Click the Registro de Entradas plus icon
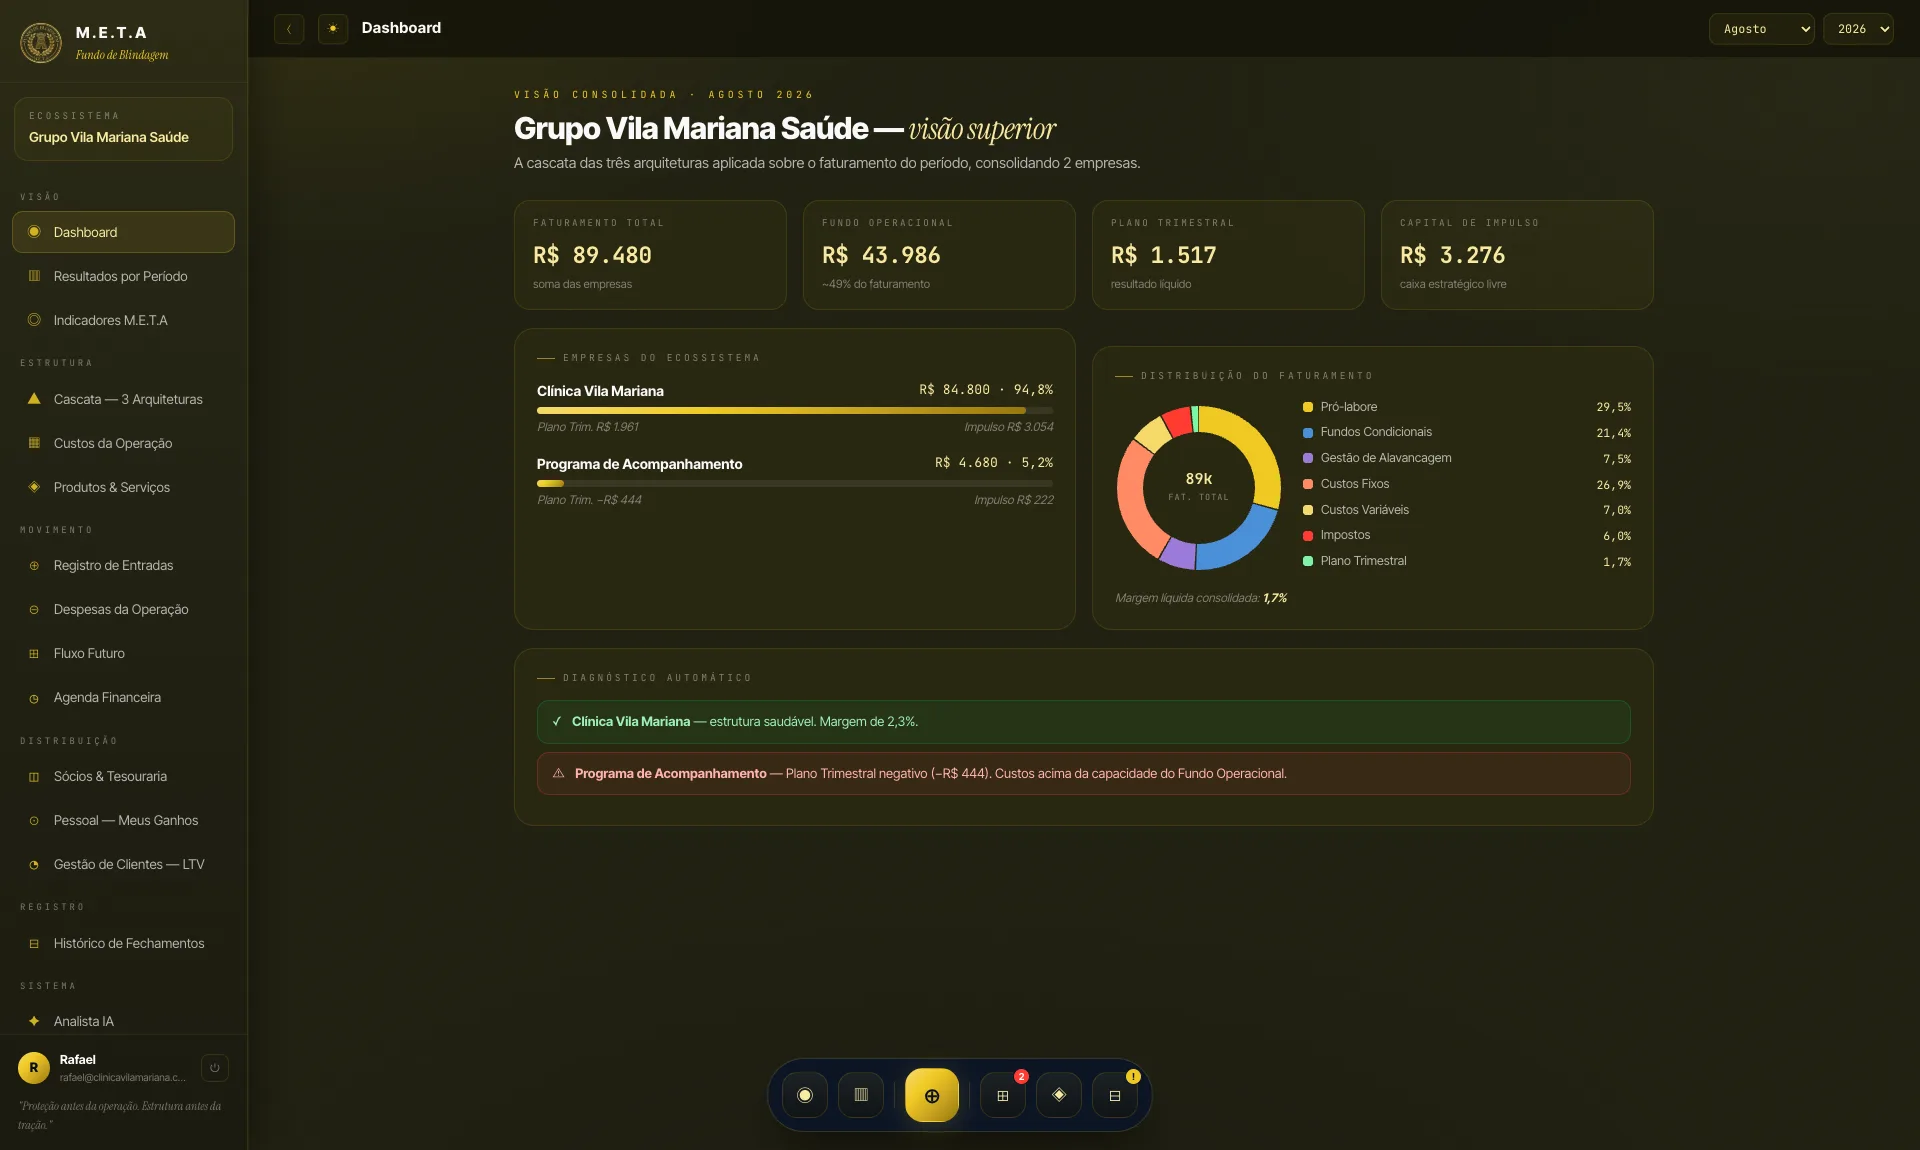This screenshot has width=1920, height=1150. (34, 566)
